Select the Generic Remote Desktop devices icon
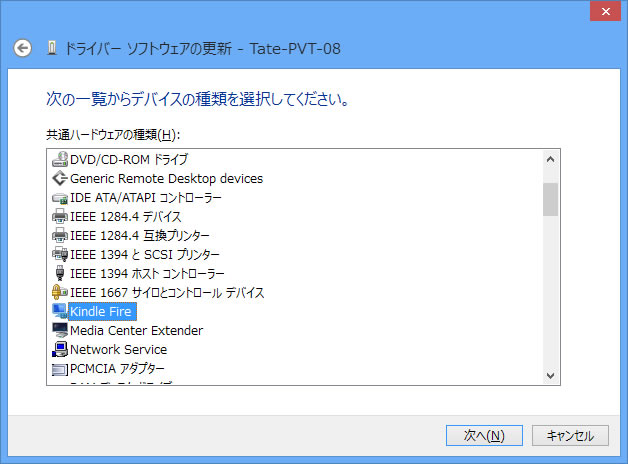Image resolution: width=628 pixels, height=464 pixels. (60, 178)
